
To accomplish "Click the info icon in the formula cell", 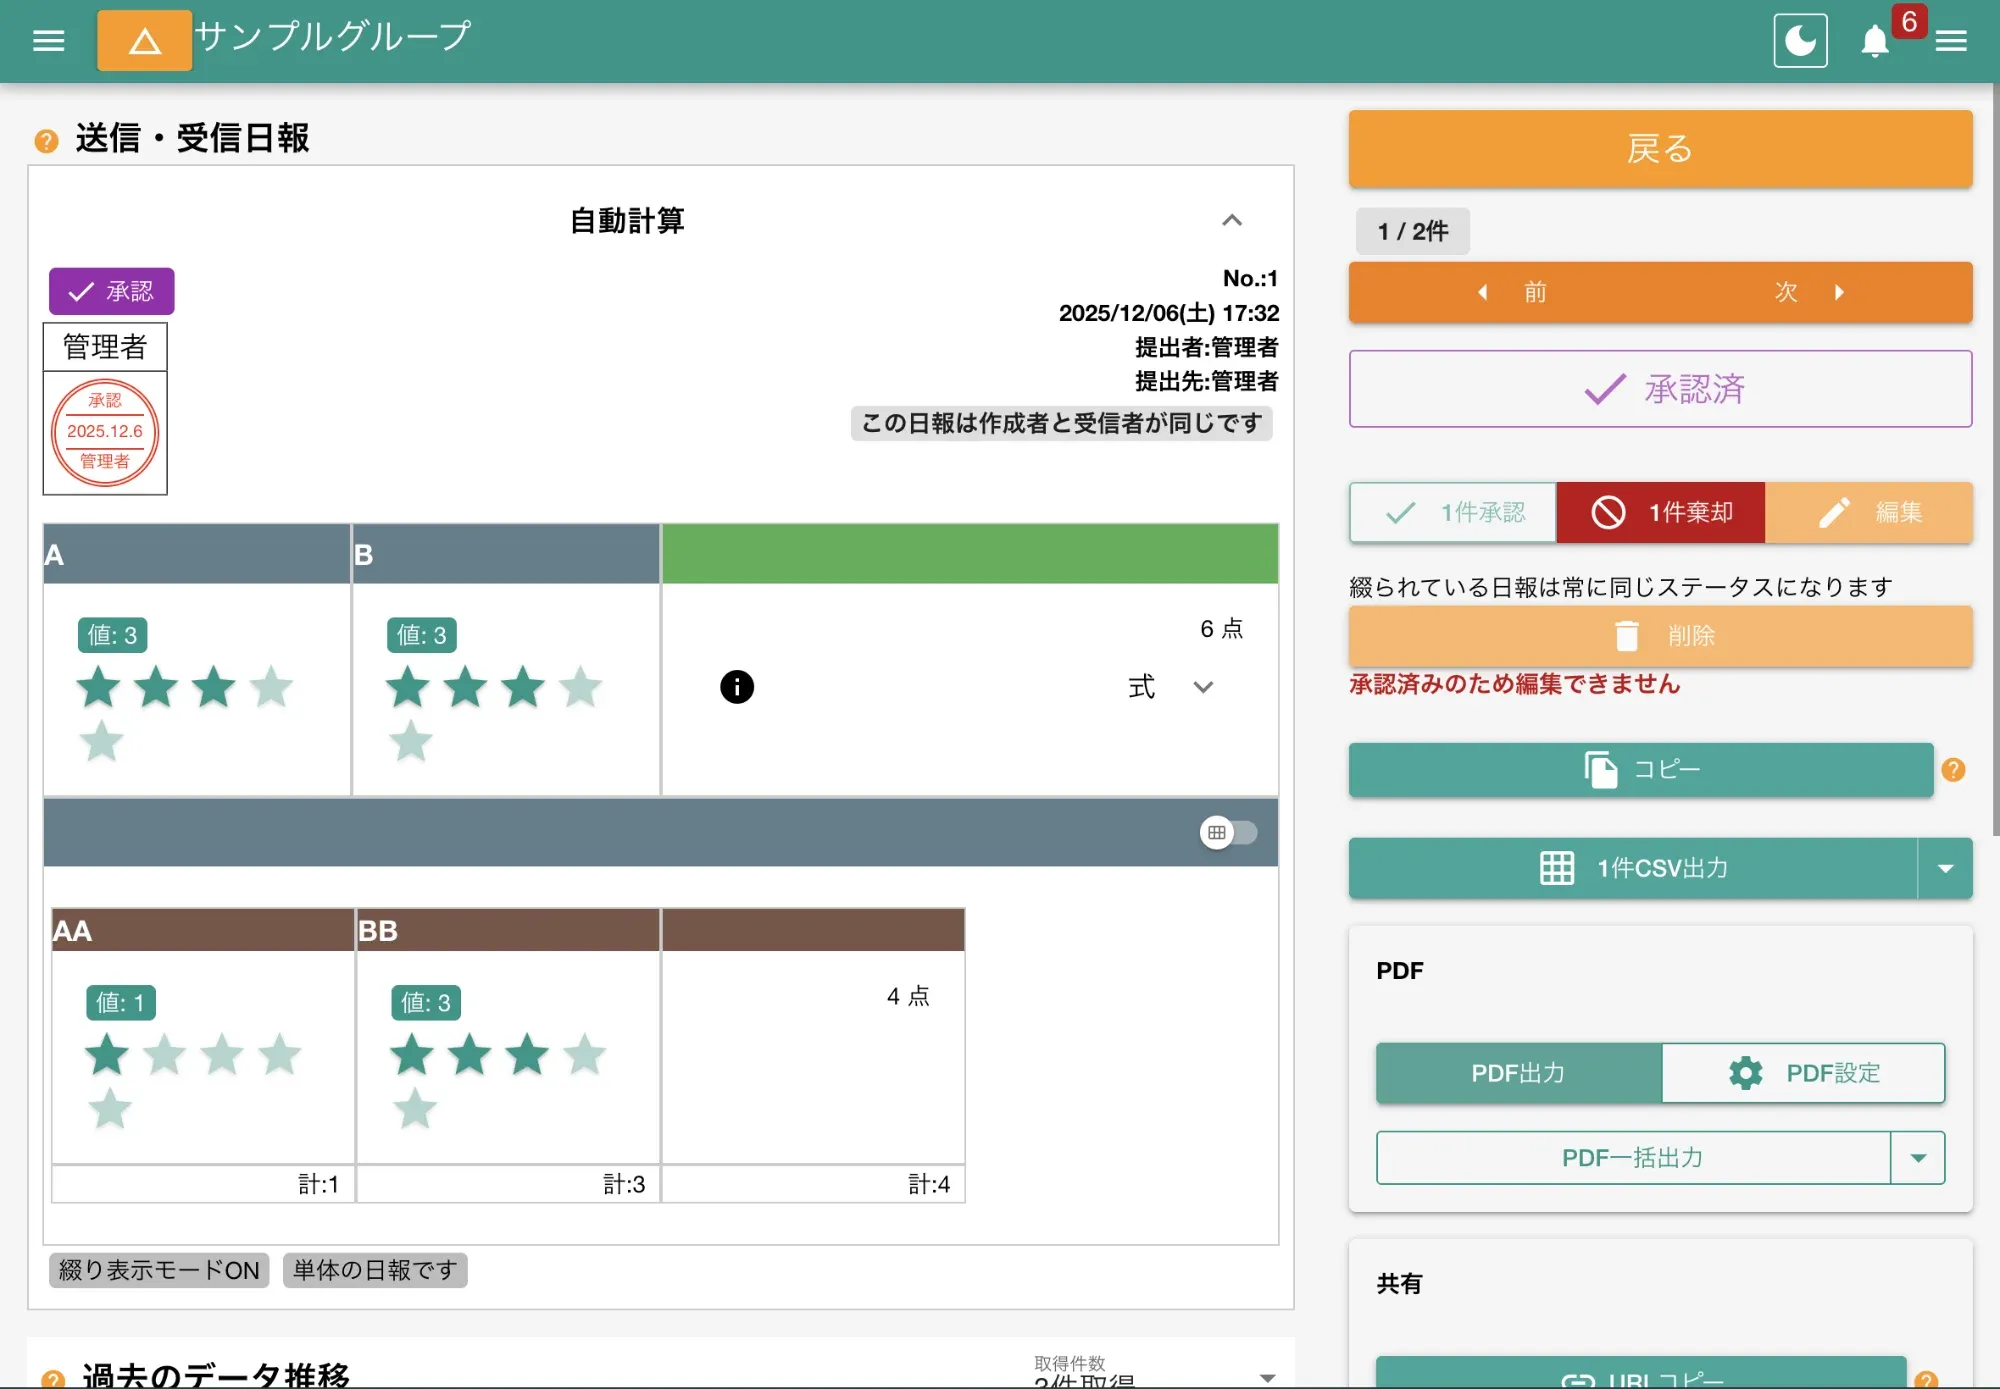I will [737, 687].
